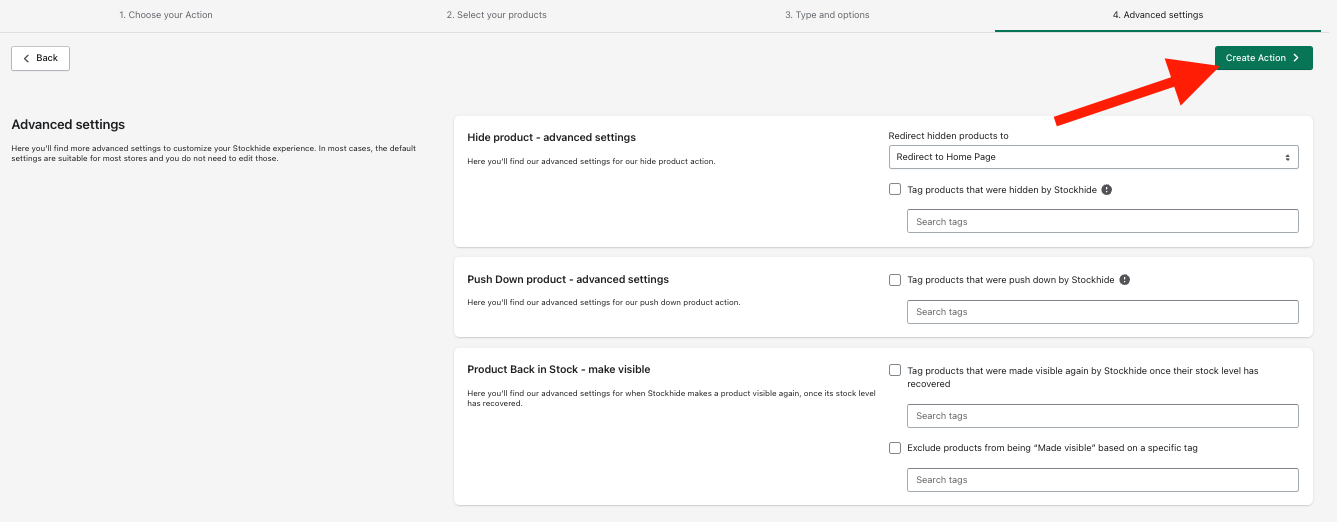Image resolution: width=1337 pixels, height=522 pixels.
Task: Switch to Select your products step
Action: [496, 15]
